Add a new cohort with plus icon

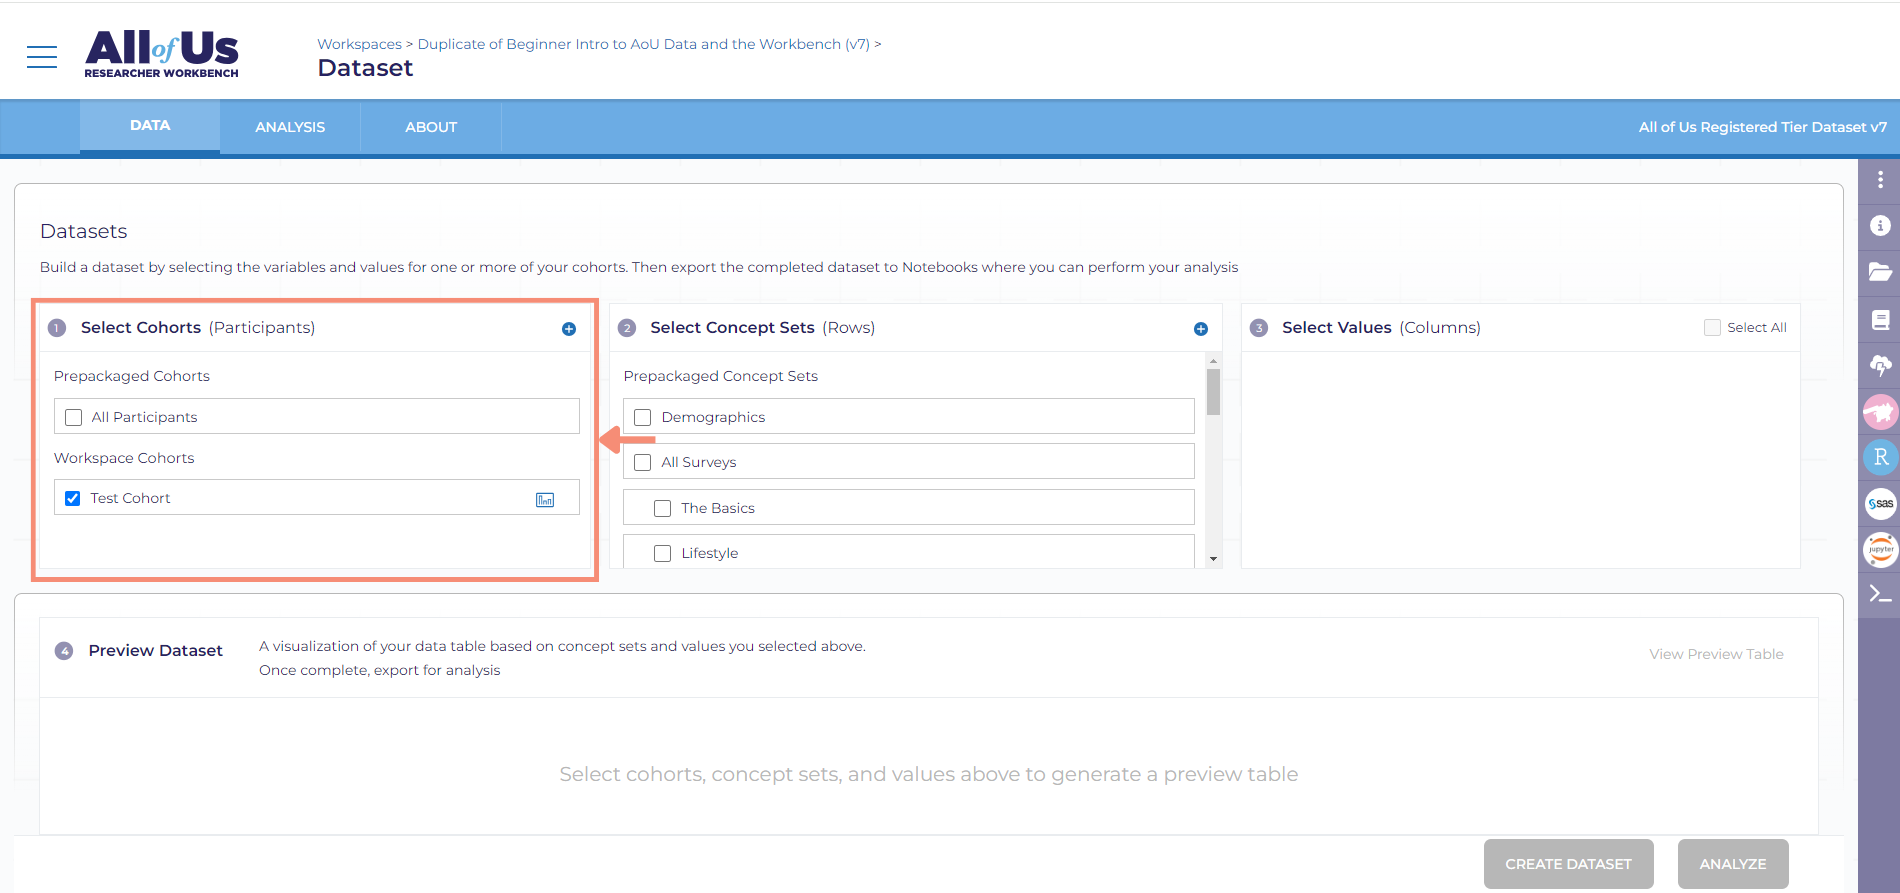[x=569, y=329]
